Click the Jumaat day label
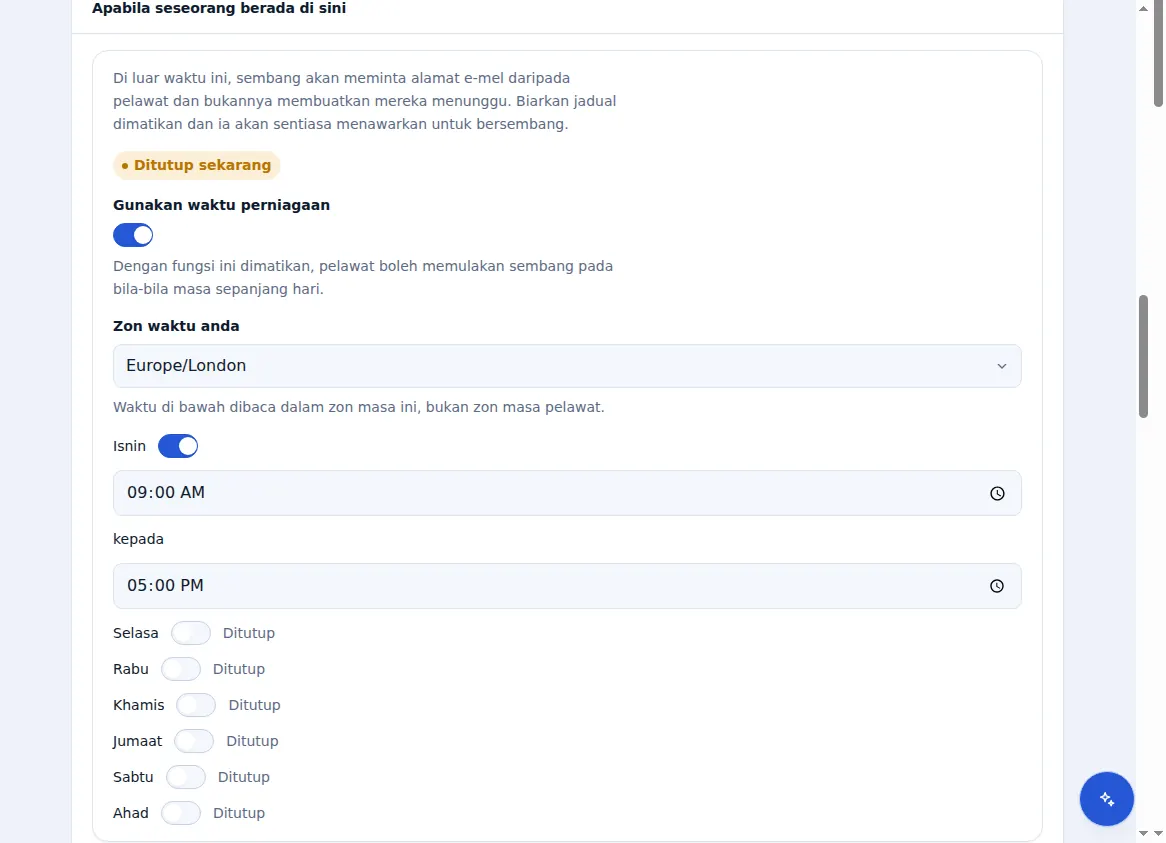The width and height of the screenshot is (1166, 843). pyautogui.click(x=138, y=741)
